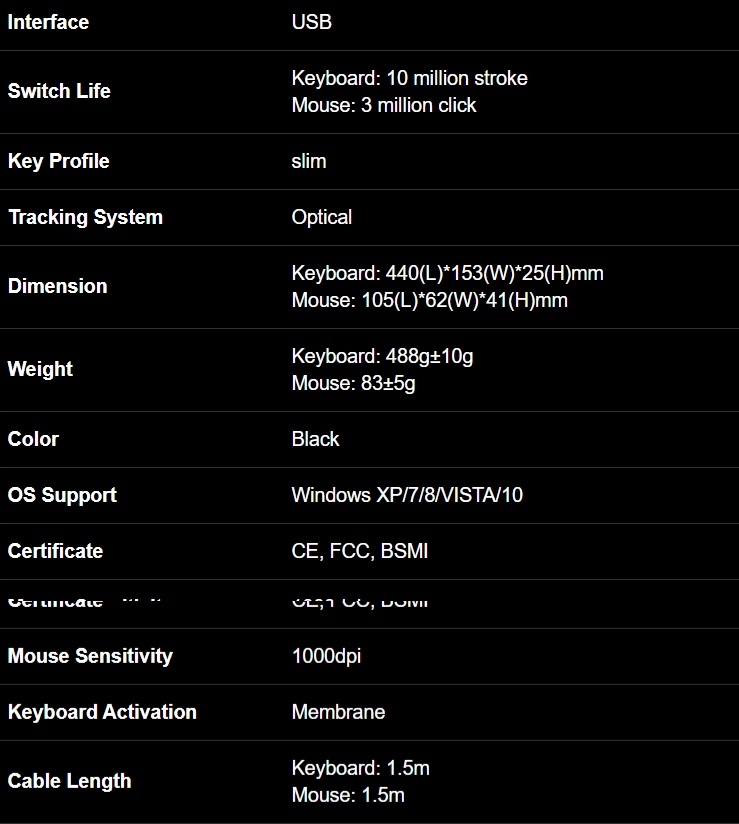Click the Black color value
739x824 pixels.
(315, 439)
